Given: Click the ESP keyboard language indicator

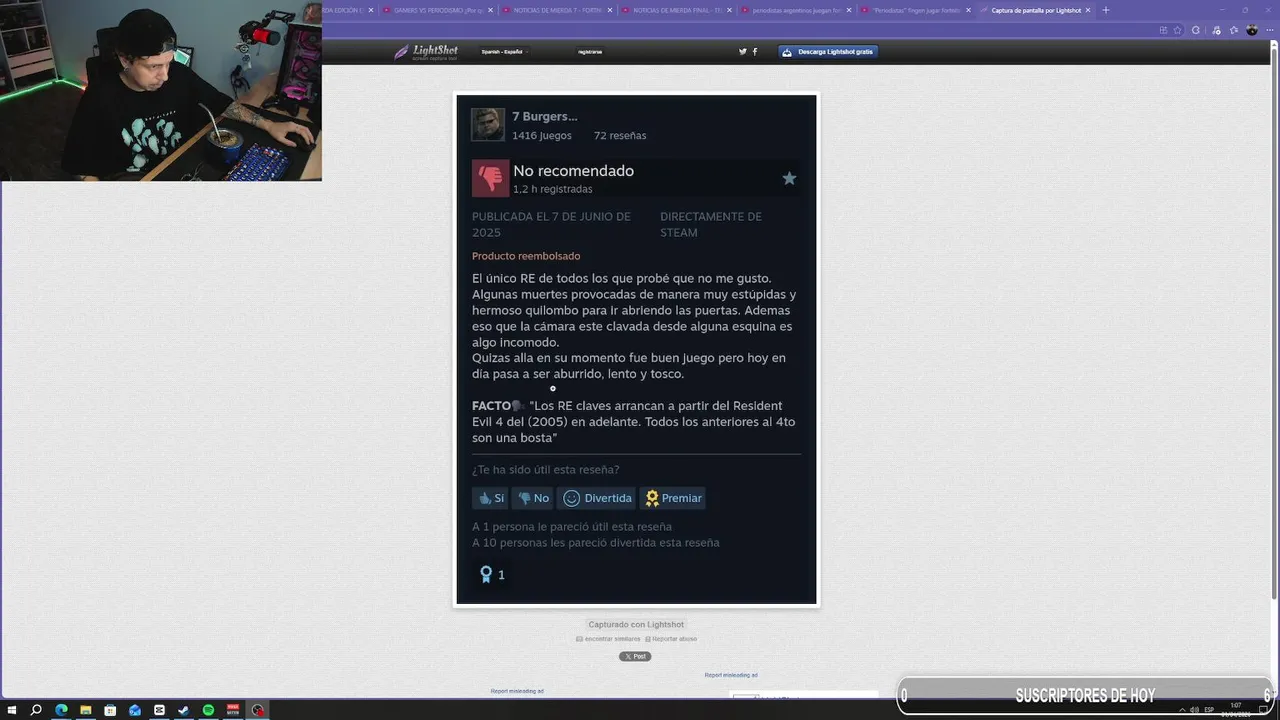Looking at the screenshot, I should pos(1209,710).
